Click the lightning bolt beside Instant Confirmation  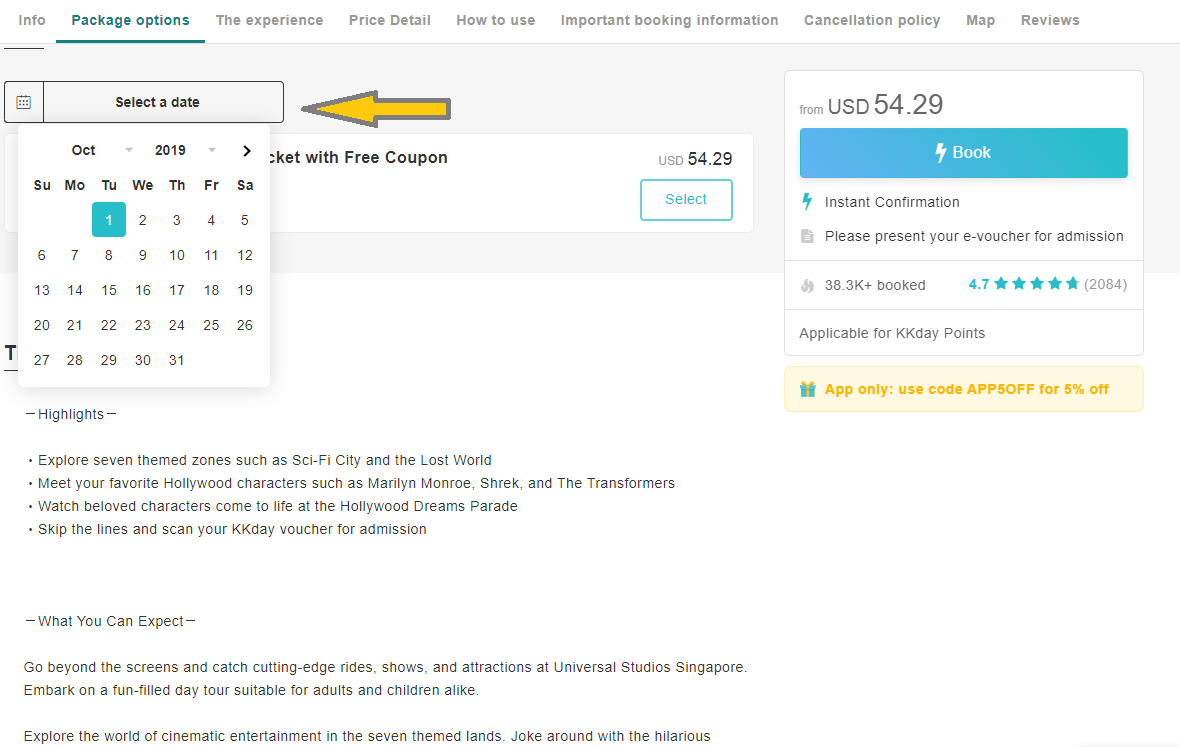pyautogui.click(x=807, y=202)
